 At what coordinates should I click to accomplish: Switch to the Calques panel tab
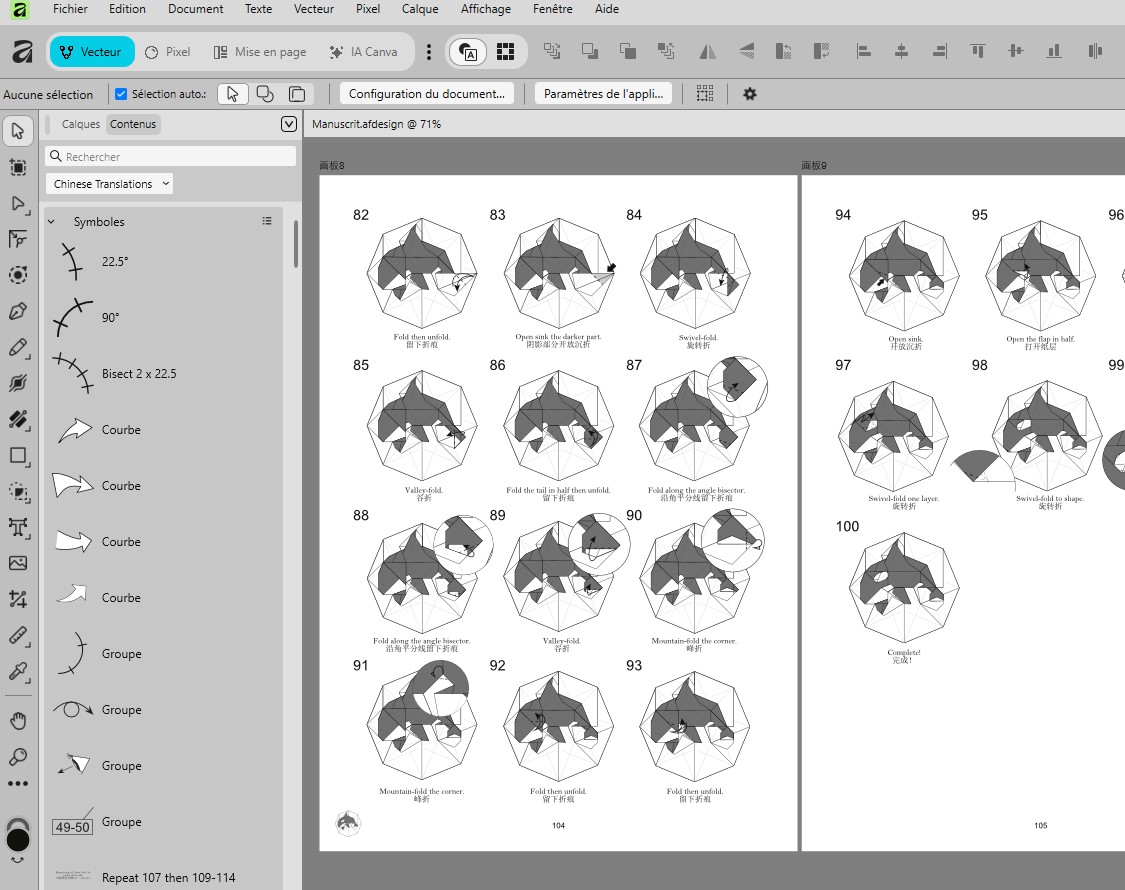point(80,124)
